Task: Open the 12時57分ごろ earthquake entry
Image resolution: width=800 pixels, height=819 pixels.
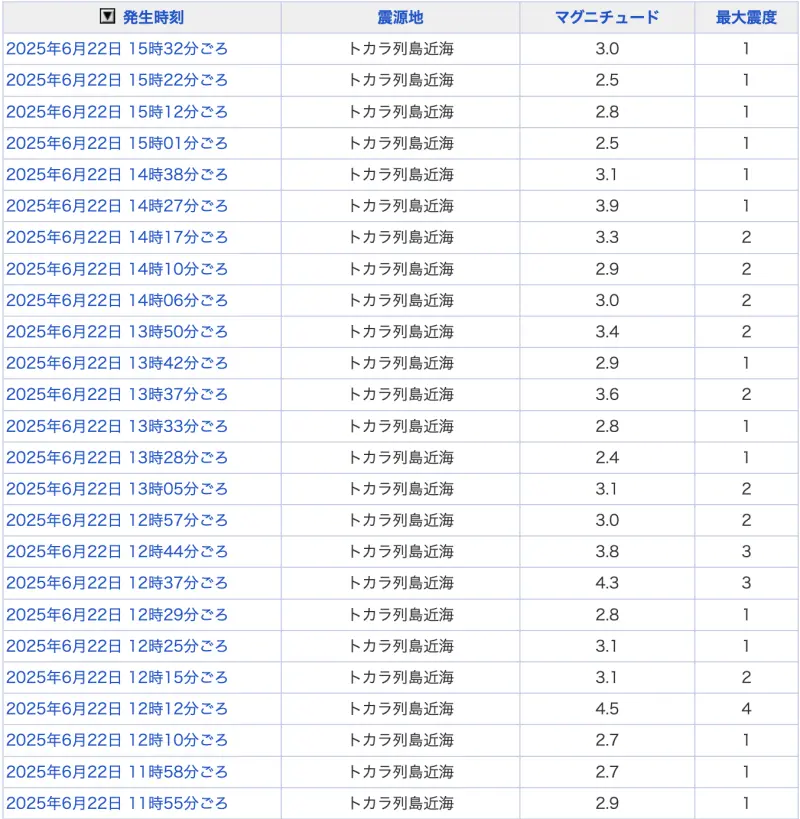Action: point(117,520)
